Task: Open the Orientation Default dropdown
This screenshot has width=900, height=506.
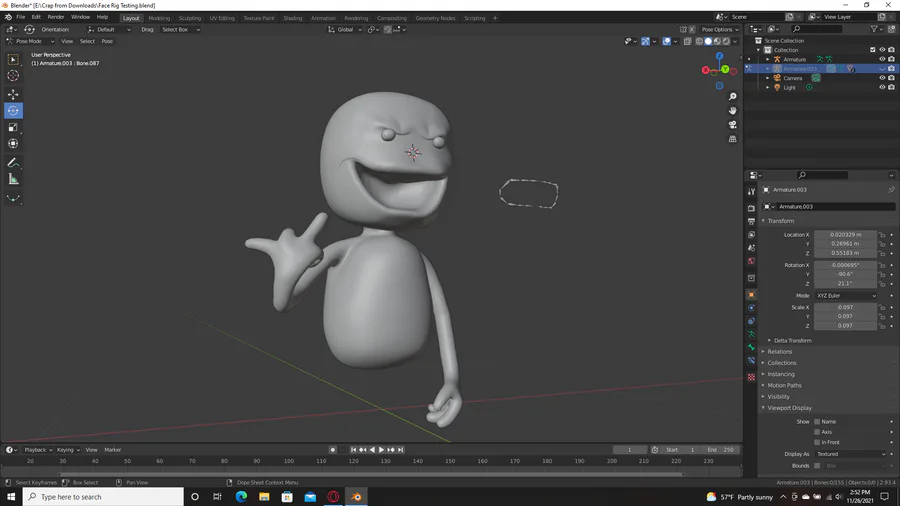Action: 108,29
